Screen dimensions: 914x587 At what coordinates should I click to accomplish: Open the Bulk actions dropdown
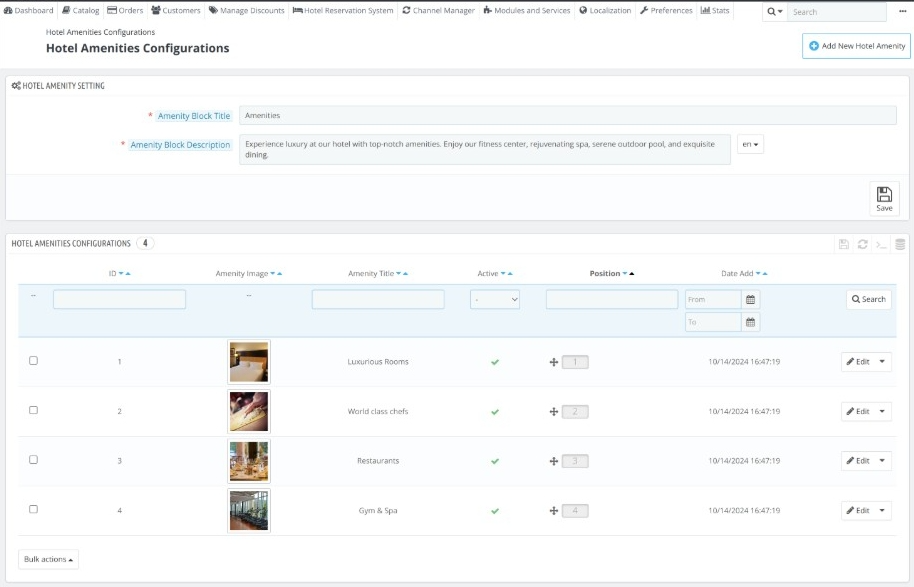(48, 559)
